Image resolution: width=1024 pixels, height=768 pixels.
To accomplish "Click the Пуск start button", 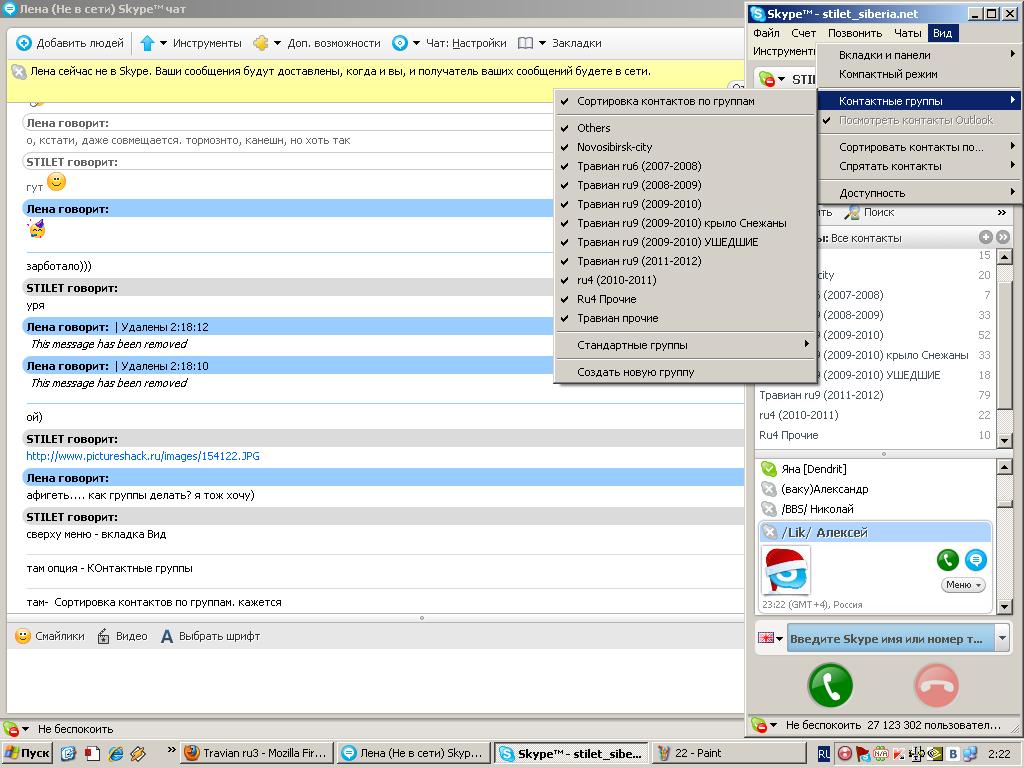I will pyautogui.click(x=27, y=753).
